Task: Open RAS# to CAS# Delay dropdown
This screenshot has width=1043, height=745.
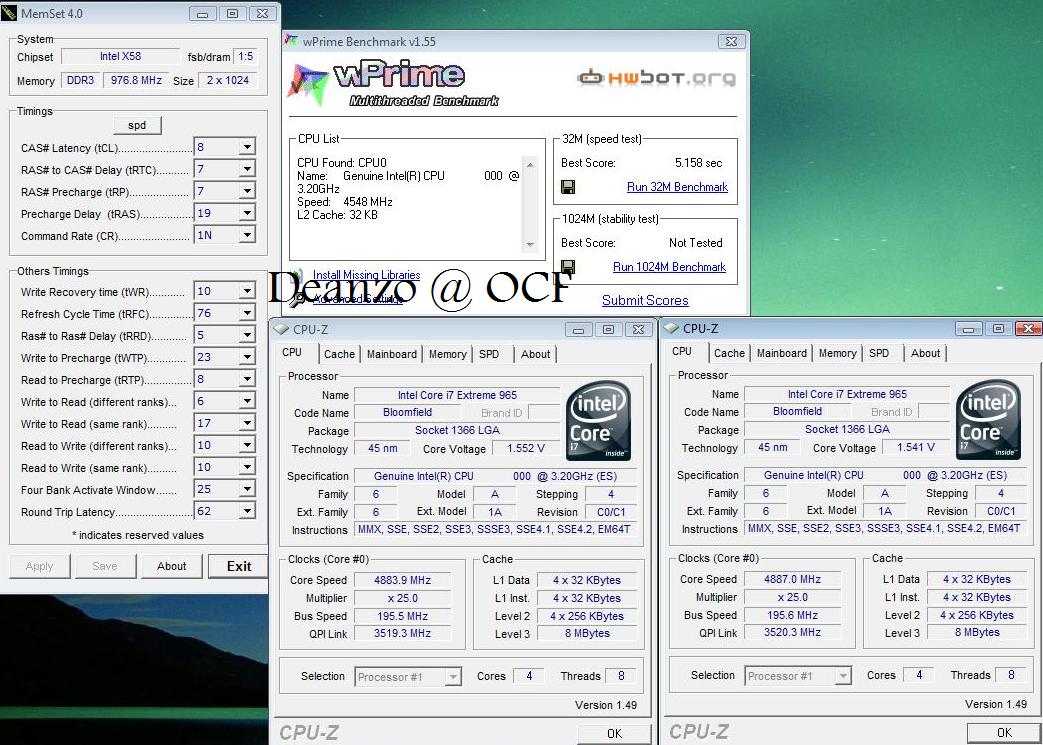Action: [x=247, y=169]
